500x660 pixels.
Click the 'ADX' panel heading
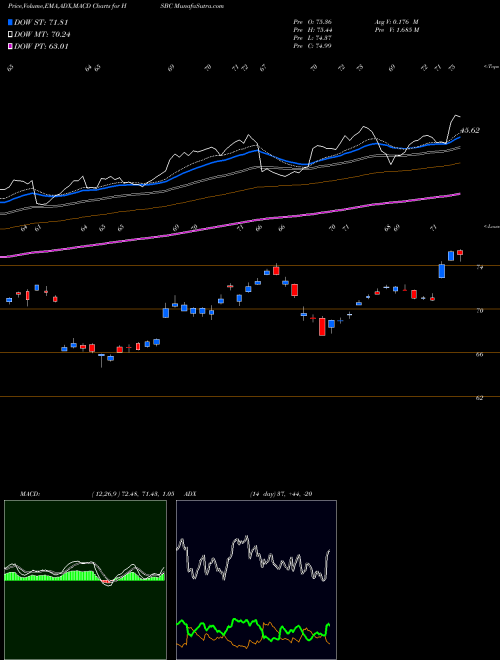pyautogui.click(x=191, y=494)
